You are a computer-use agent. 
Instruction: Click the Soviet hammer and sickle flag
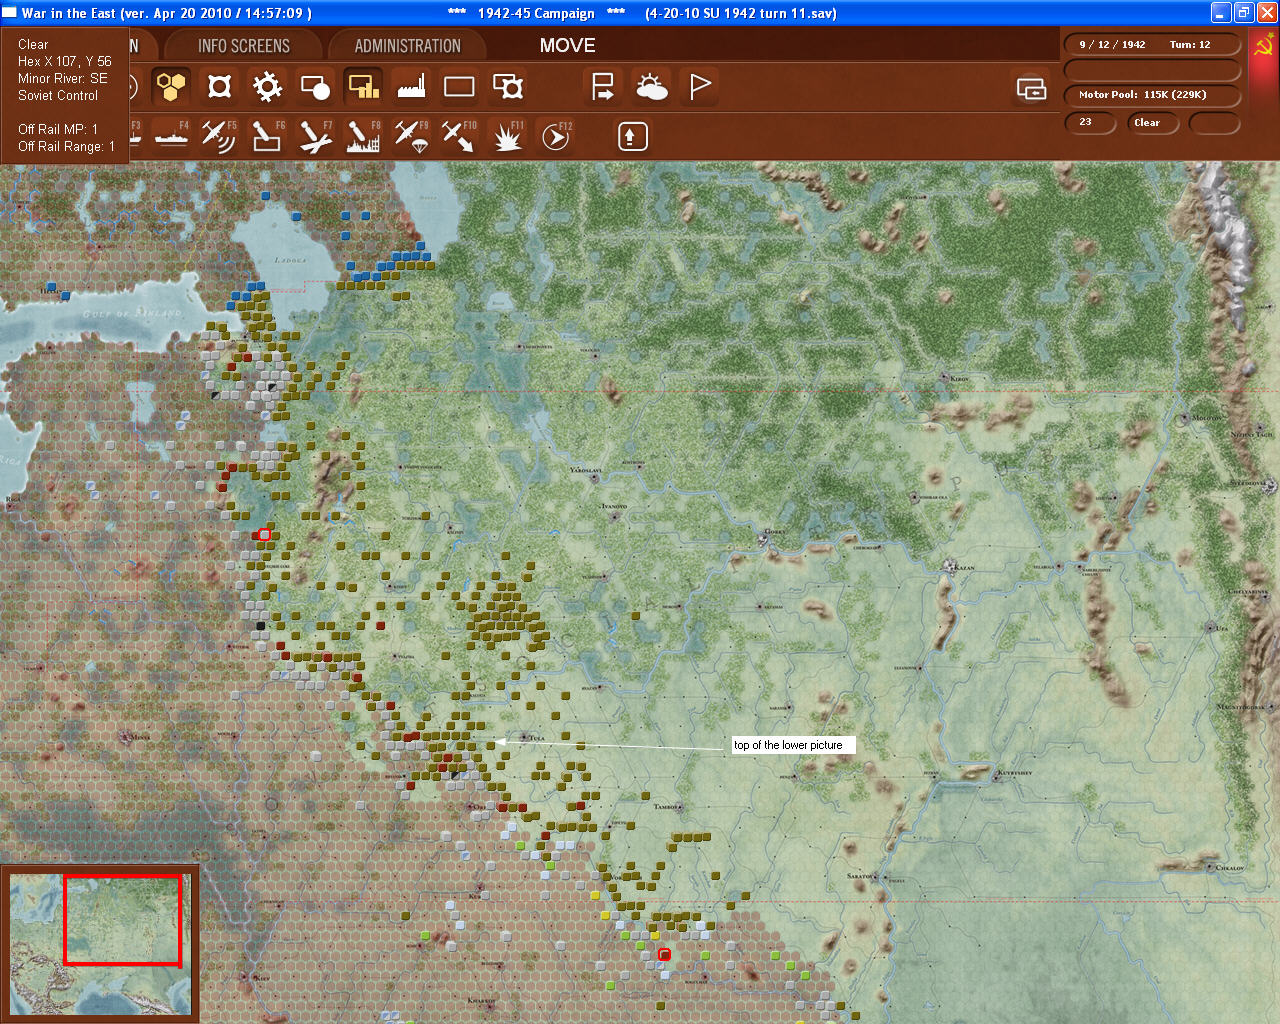(x=1263, y=46)
